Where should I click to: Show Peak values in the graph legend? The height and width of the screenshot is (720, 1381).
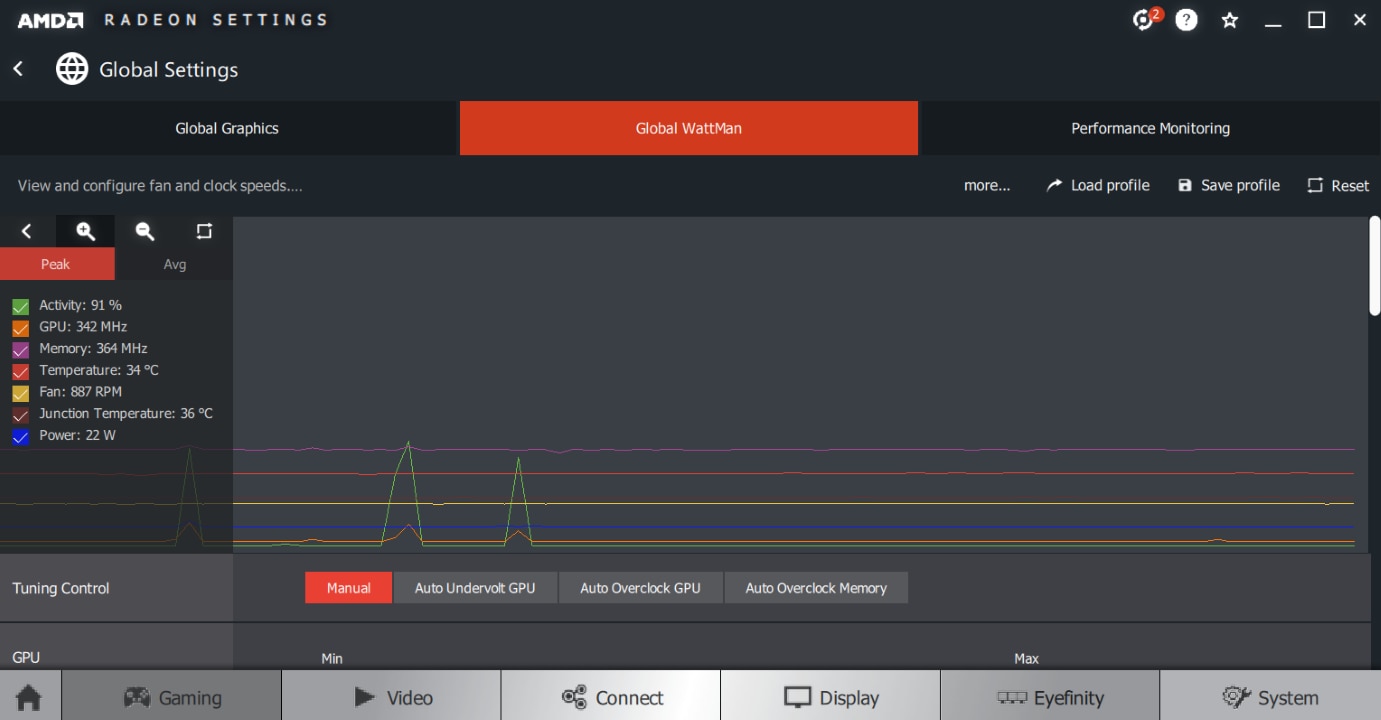click(56, 264)
